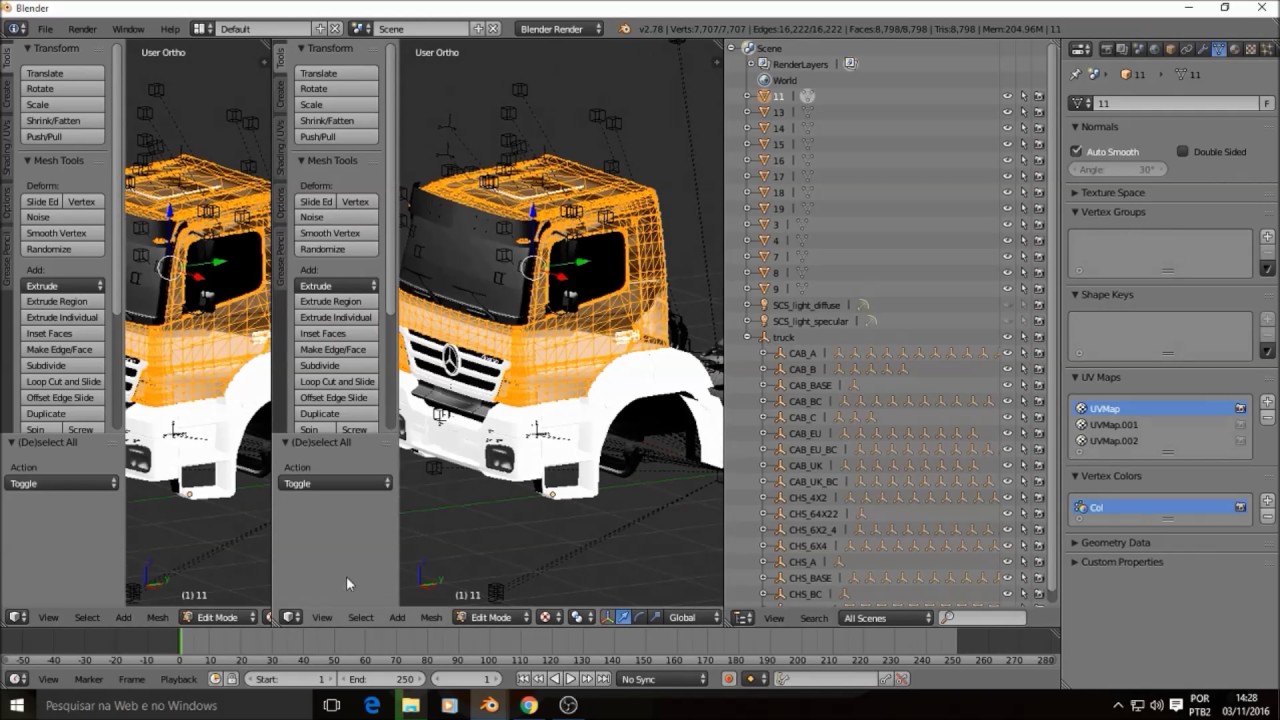Toggle selectability arrow for object 14
The image size is (1280, 720).
[x=1023, y=128]
